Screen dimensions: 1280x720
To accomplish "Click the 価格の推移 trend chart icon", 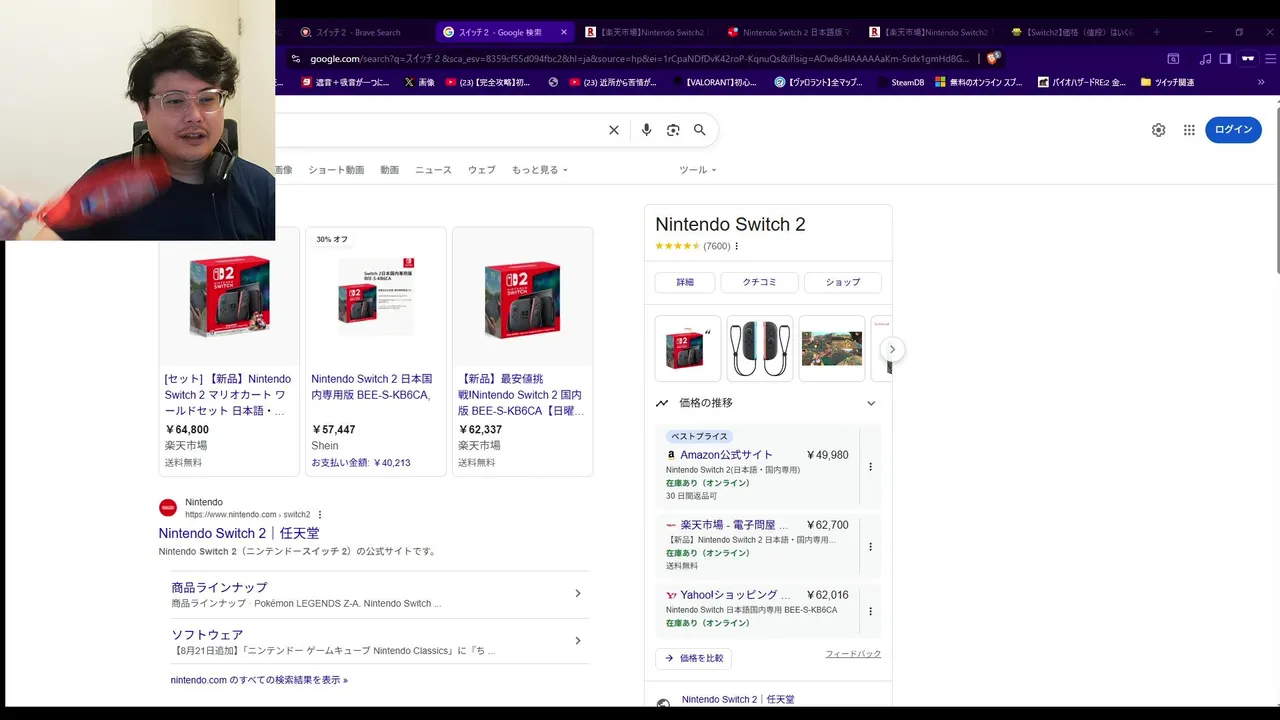I will coord(662,403).
